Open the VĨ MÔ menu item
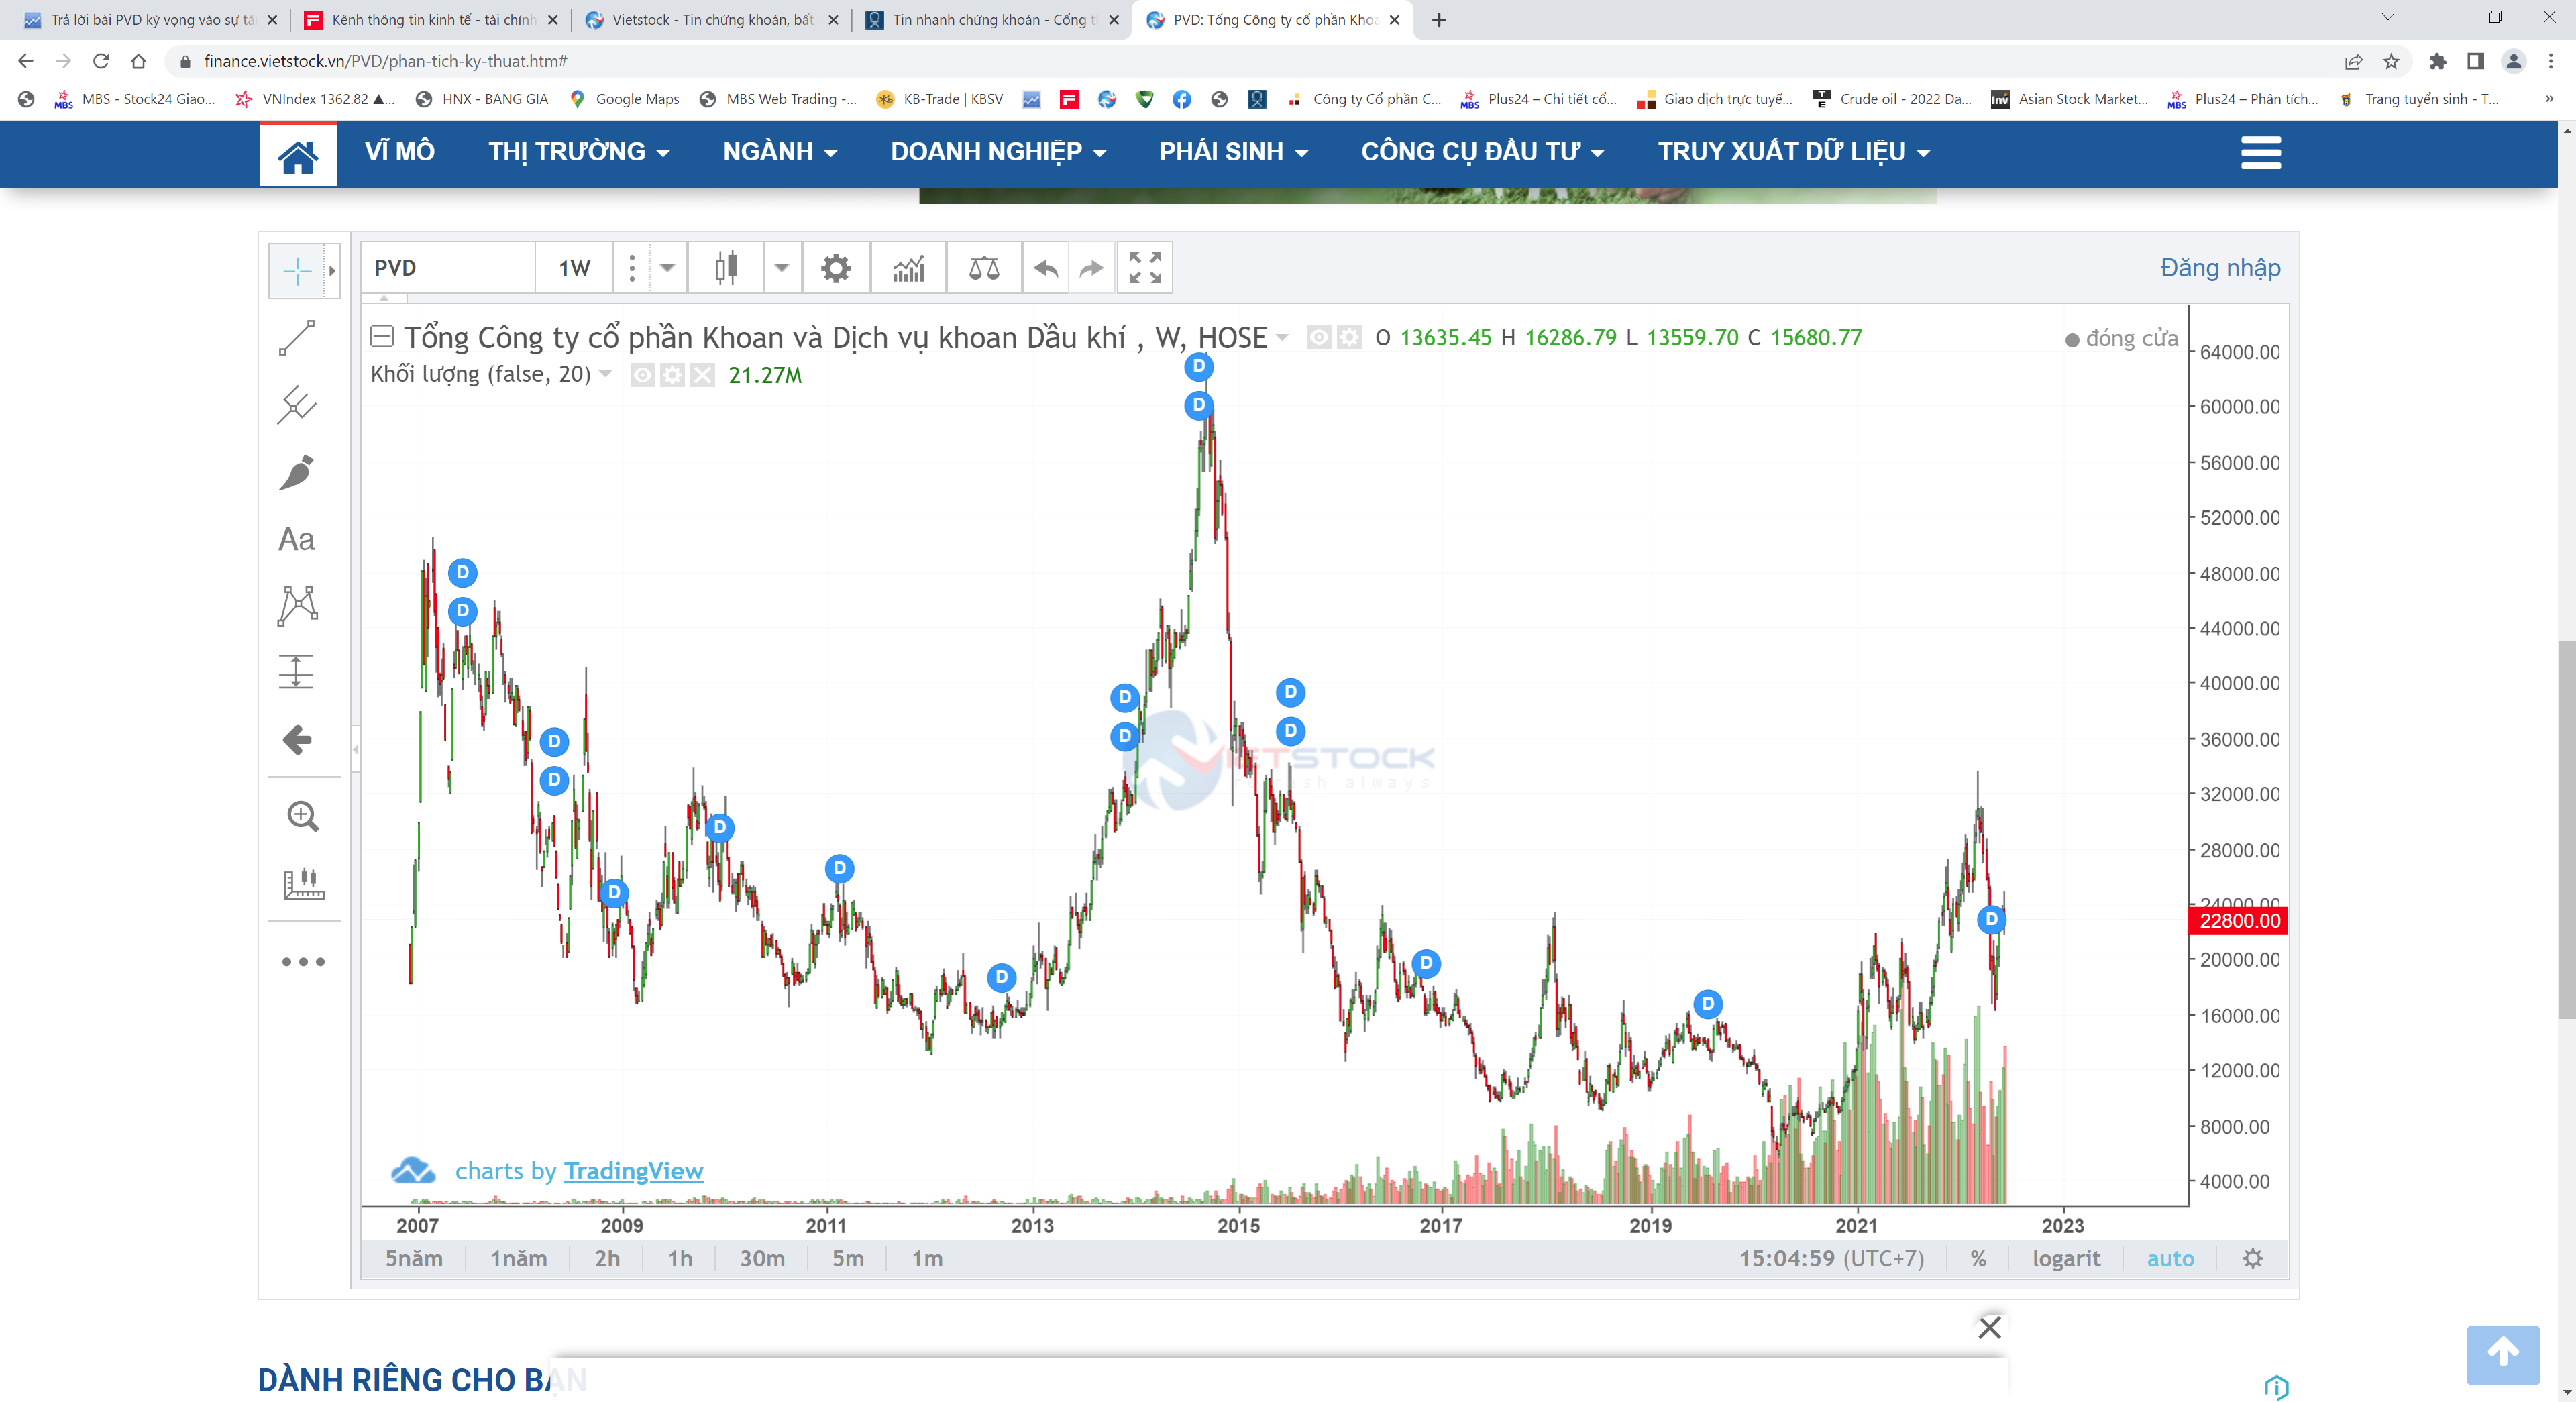 click(399, 152)
